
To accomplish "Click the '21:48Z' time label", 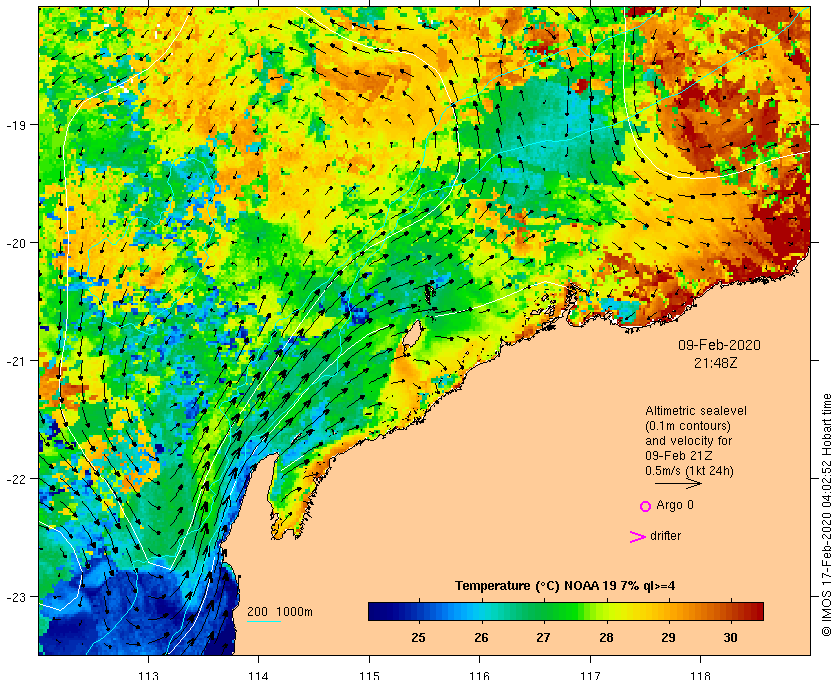I will 715,363.
